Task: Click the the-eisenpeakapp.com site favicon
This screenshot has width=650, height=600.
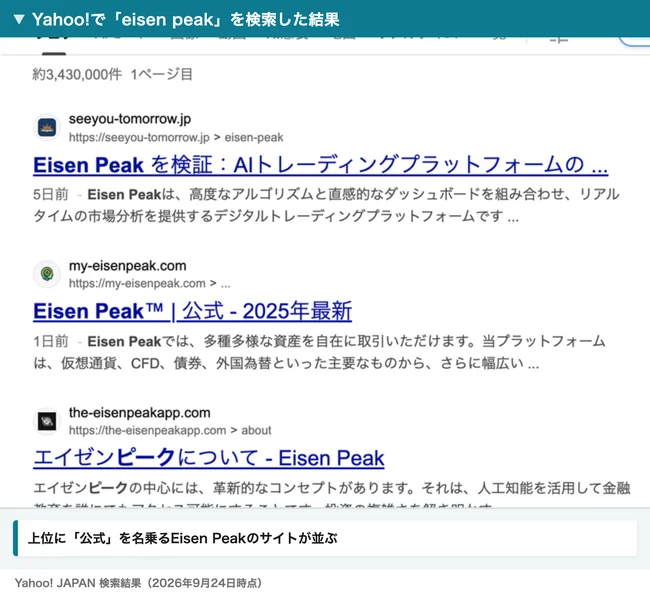Action: click(47, 421)
